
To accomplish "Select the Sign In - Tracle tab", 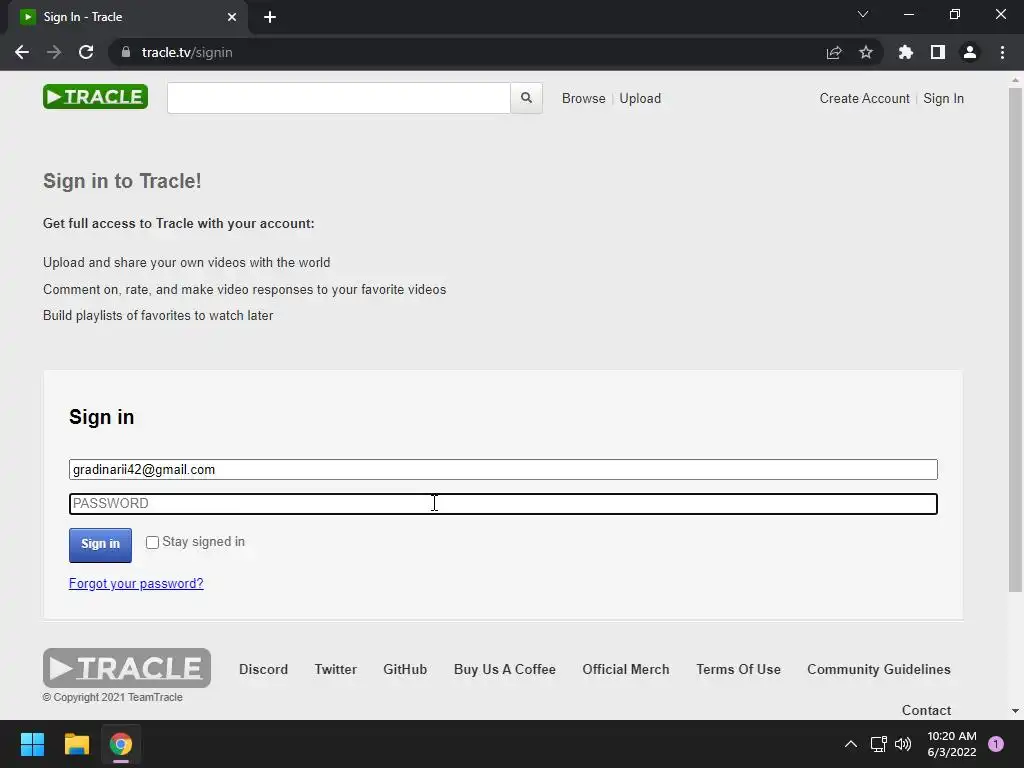I will point(127,17).
